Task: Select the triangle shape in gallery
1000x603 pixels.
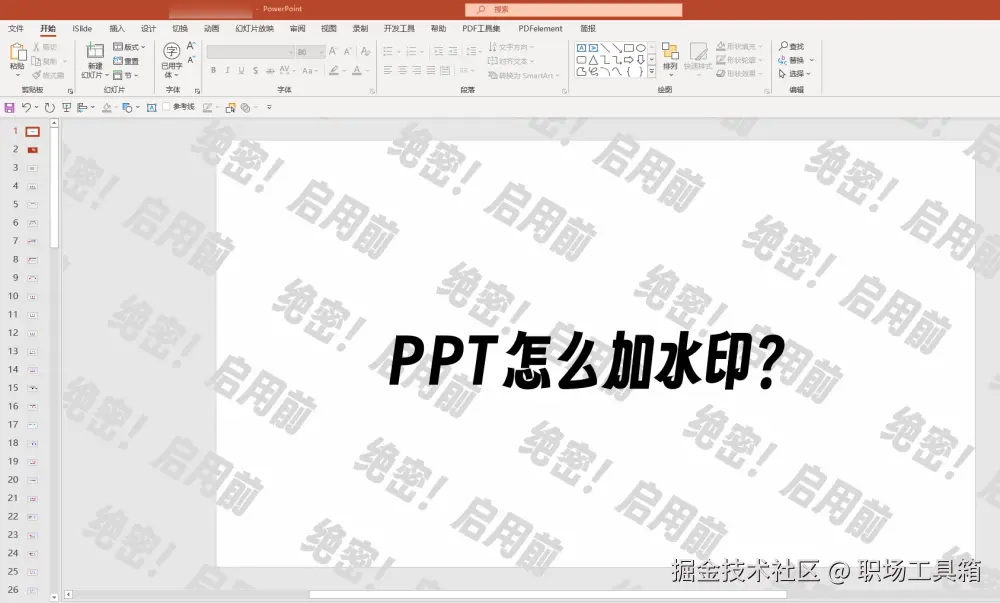Action: coord(593,60)
